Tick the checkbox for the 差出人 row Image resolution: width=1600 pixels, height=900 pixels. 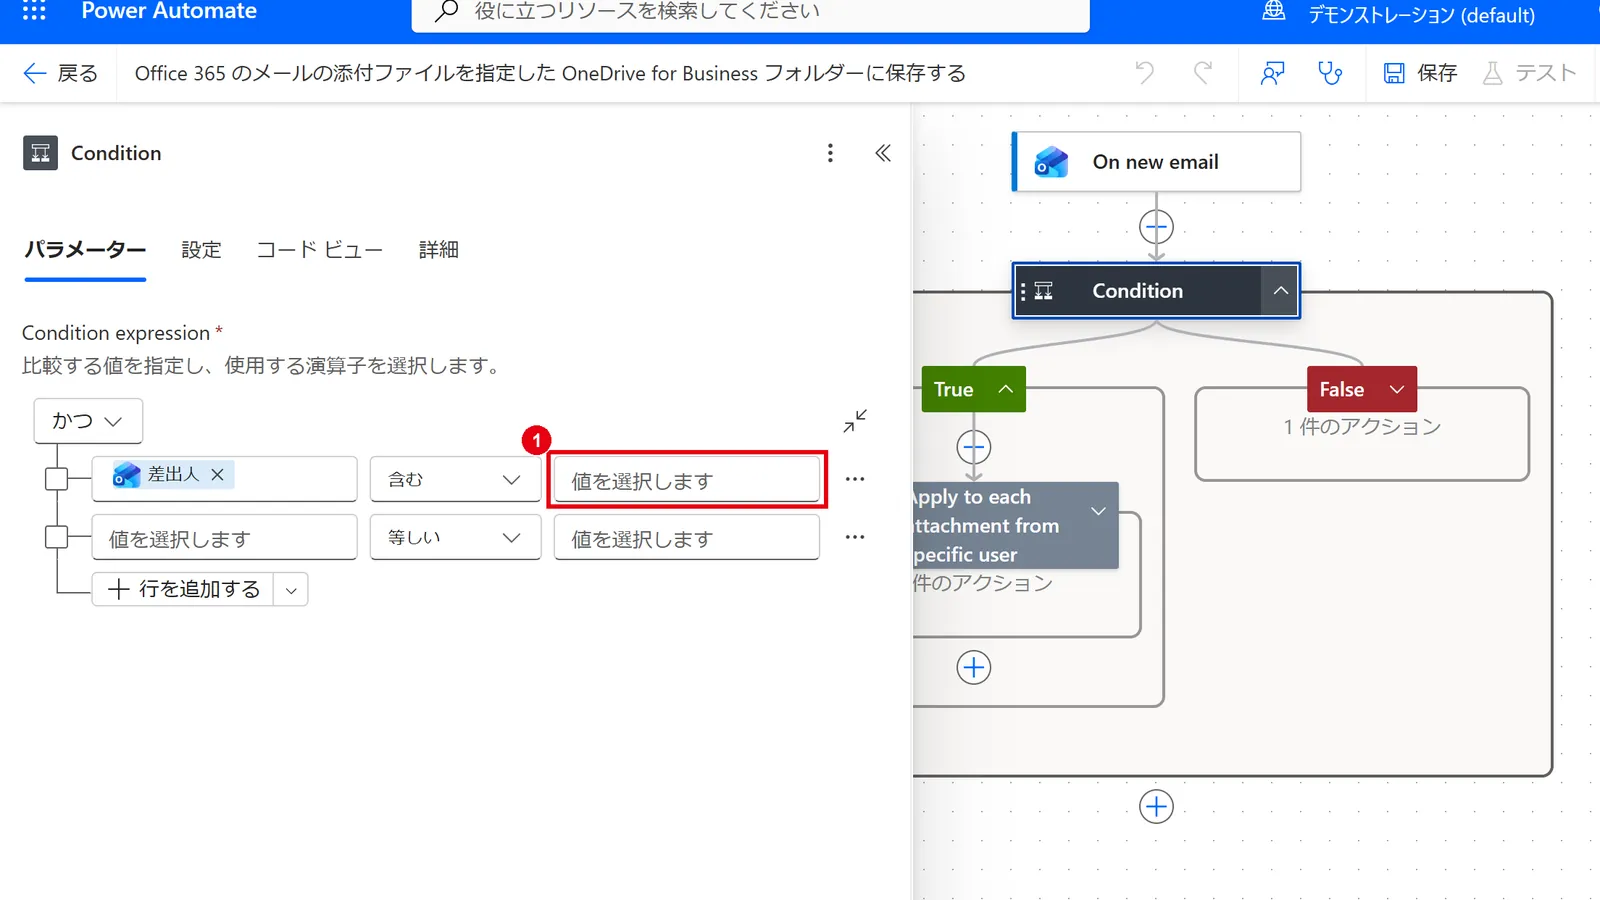(x=57, y=479)
